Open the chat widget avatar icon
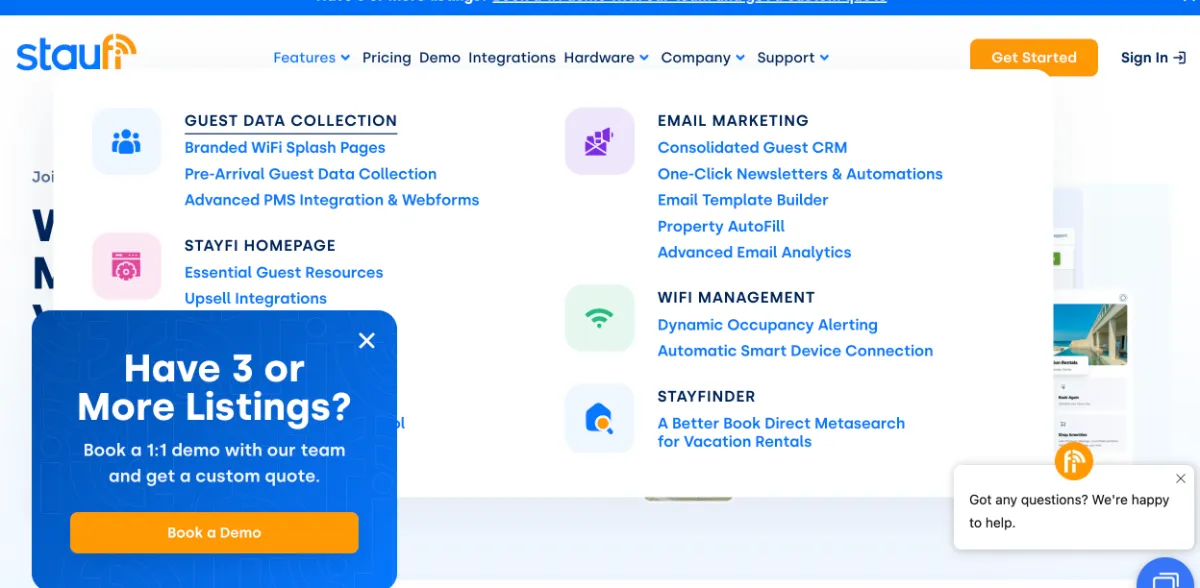This screenshot has height=588, width=1200. coord(1073,461)
